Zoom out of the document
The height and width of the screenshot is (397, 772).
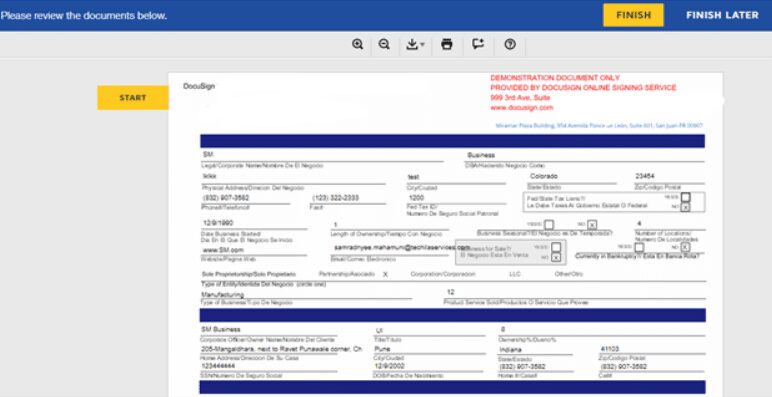click(384, 44)
